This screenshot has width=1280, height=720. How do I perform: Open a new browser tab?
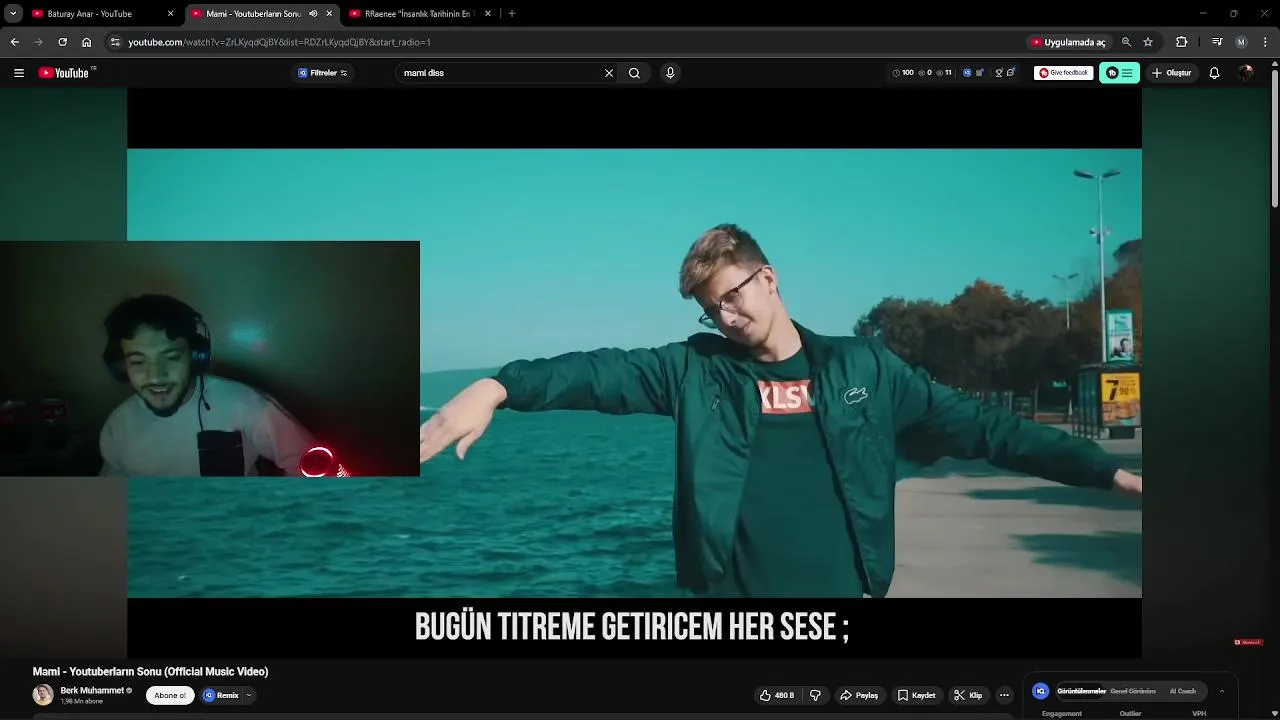[512, 14]
